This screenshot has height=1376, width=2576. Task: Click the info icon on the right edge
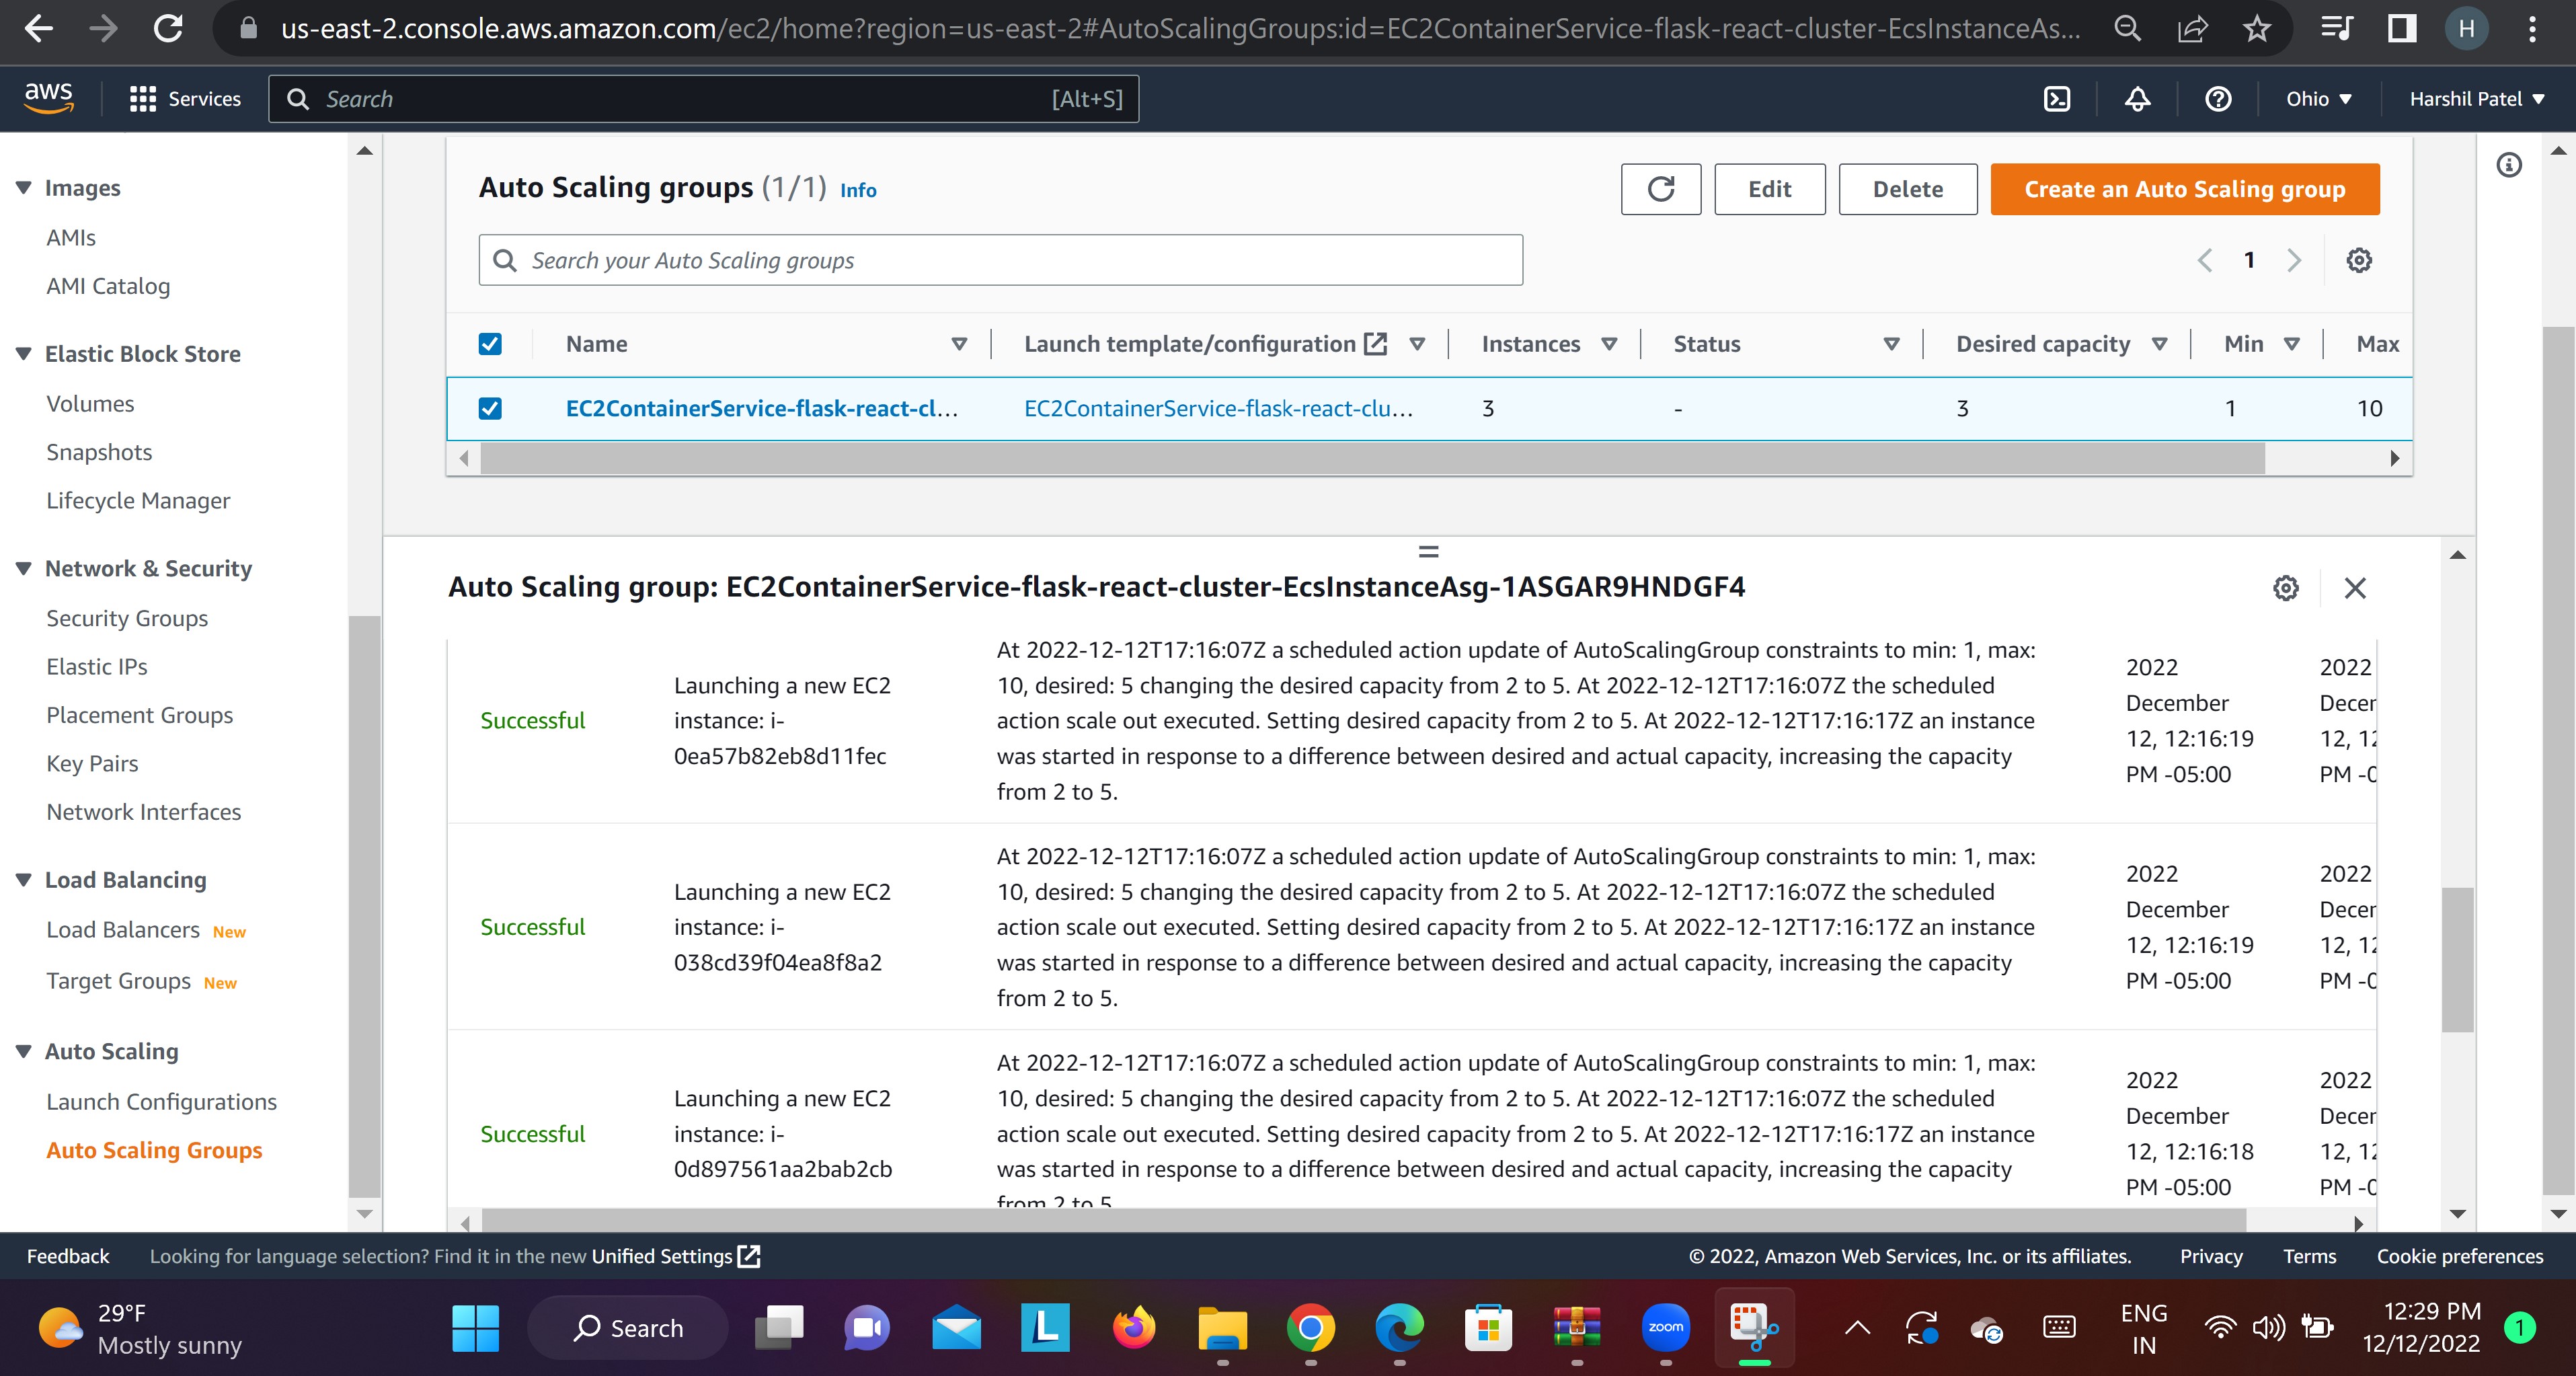[x=2510, y=165]
